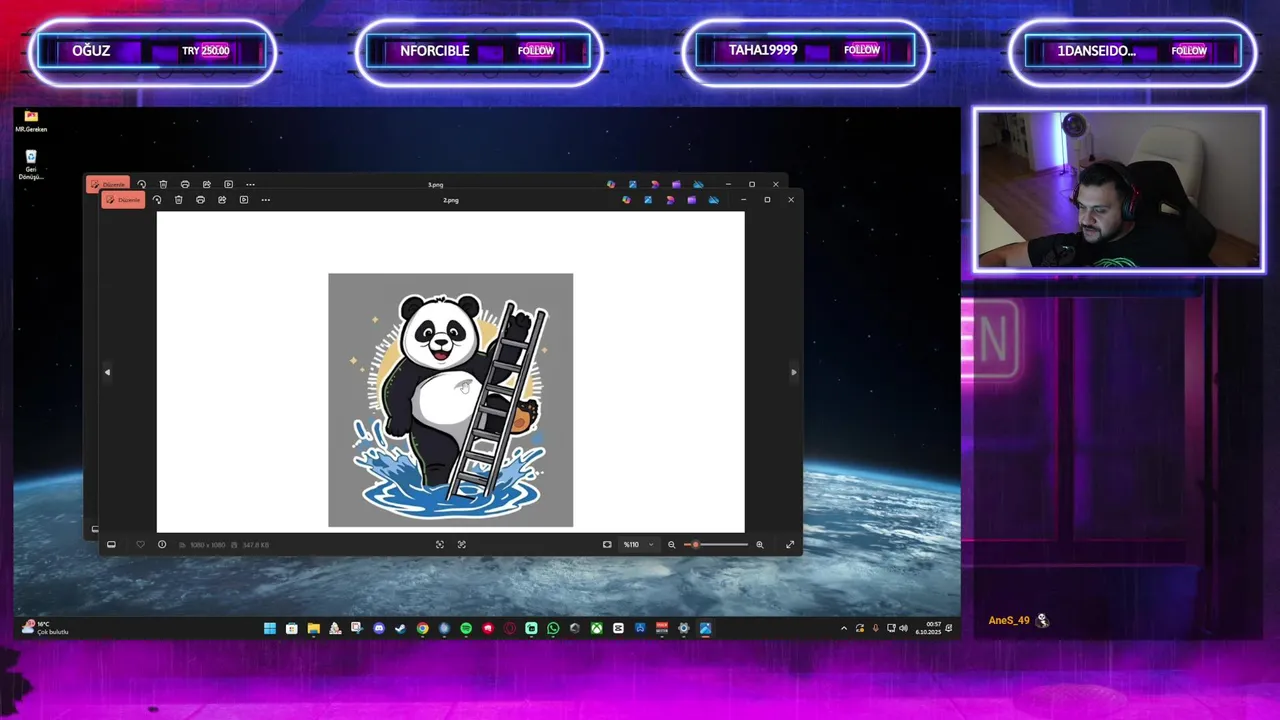The height and width of the screenshot is (720, 1280).
Task: Start slideshow from 2.png window toolbar
Action: point(244,200)
